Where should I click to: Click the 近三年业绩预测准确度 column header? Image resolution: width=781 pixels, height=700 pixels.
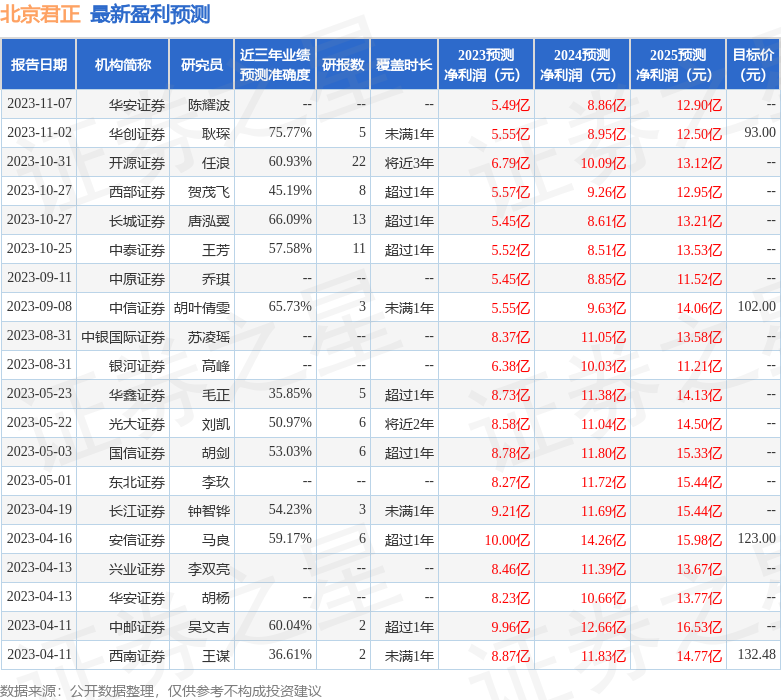(x=275, y=65)
